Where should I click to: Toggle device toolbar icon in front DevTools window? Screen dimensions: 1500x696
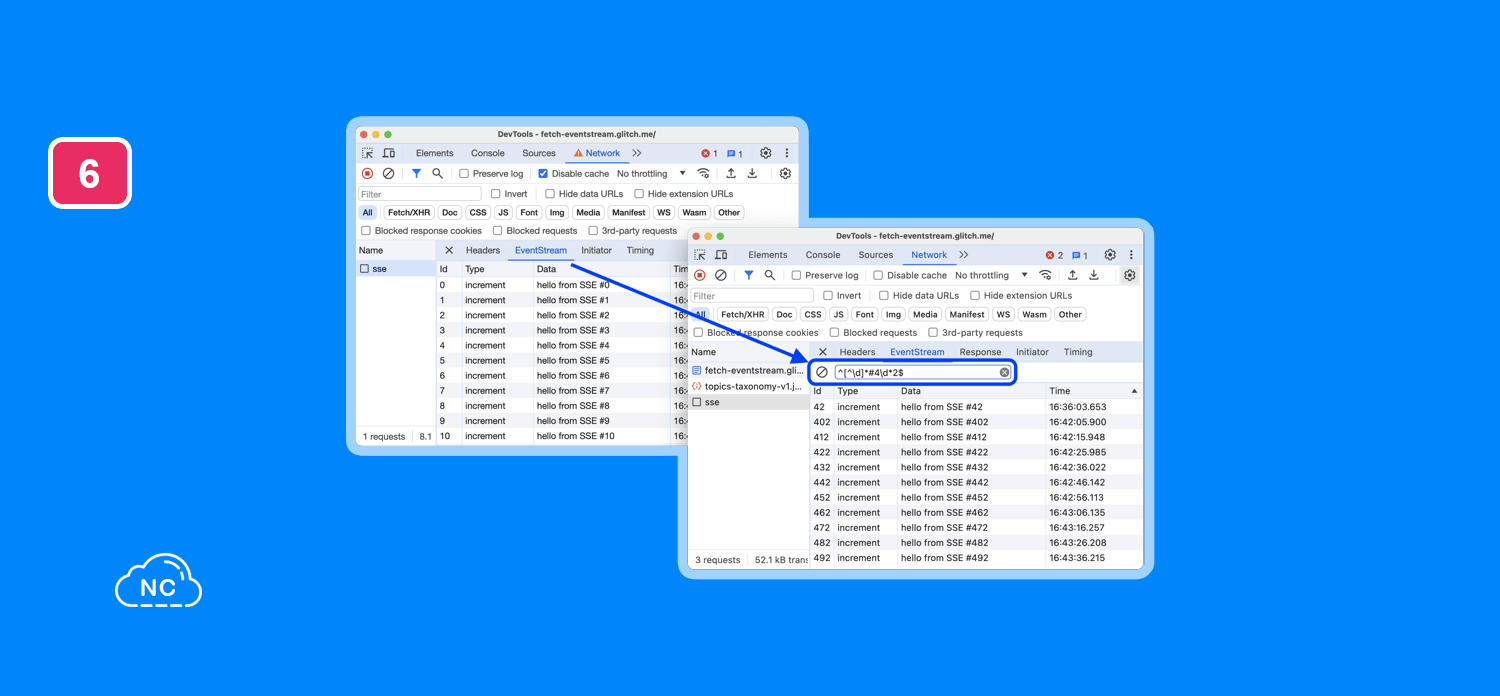point(721,255)
